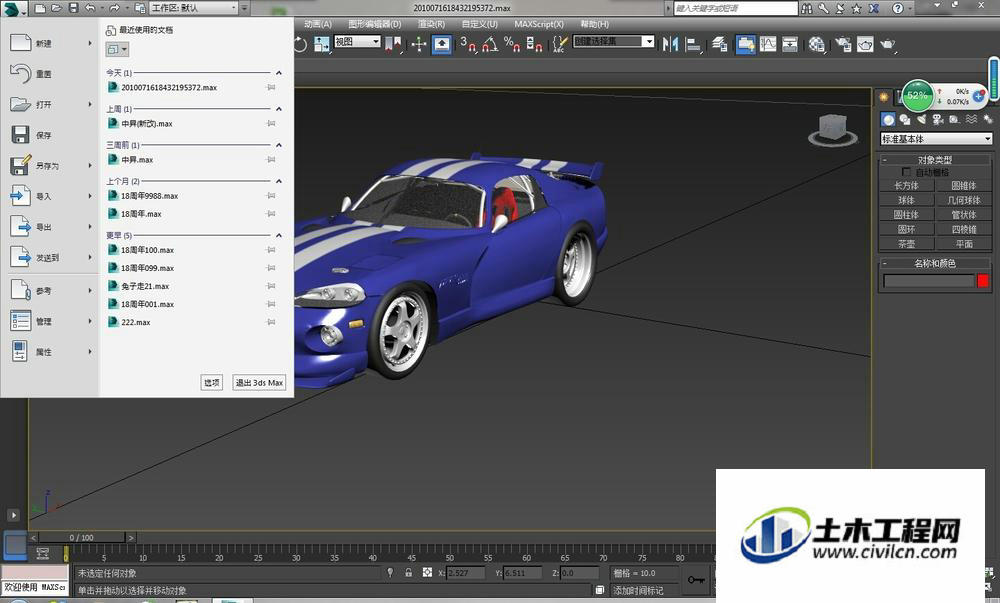The width and height of the screenshot is (1000, 603).
Task: Open the 另存为 application menu item
Action: tap(51, 166)
